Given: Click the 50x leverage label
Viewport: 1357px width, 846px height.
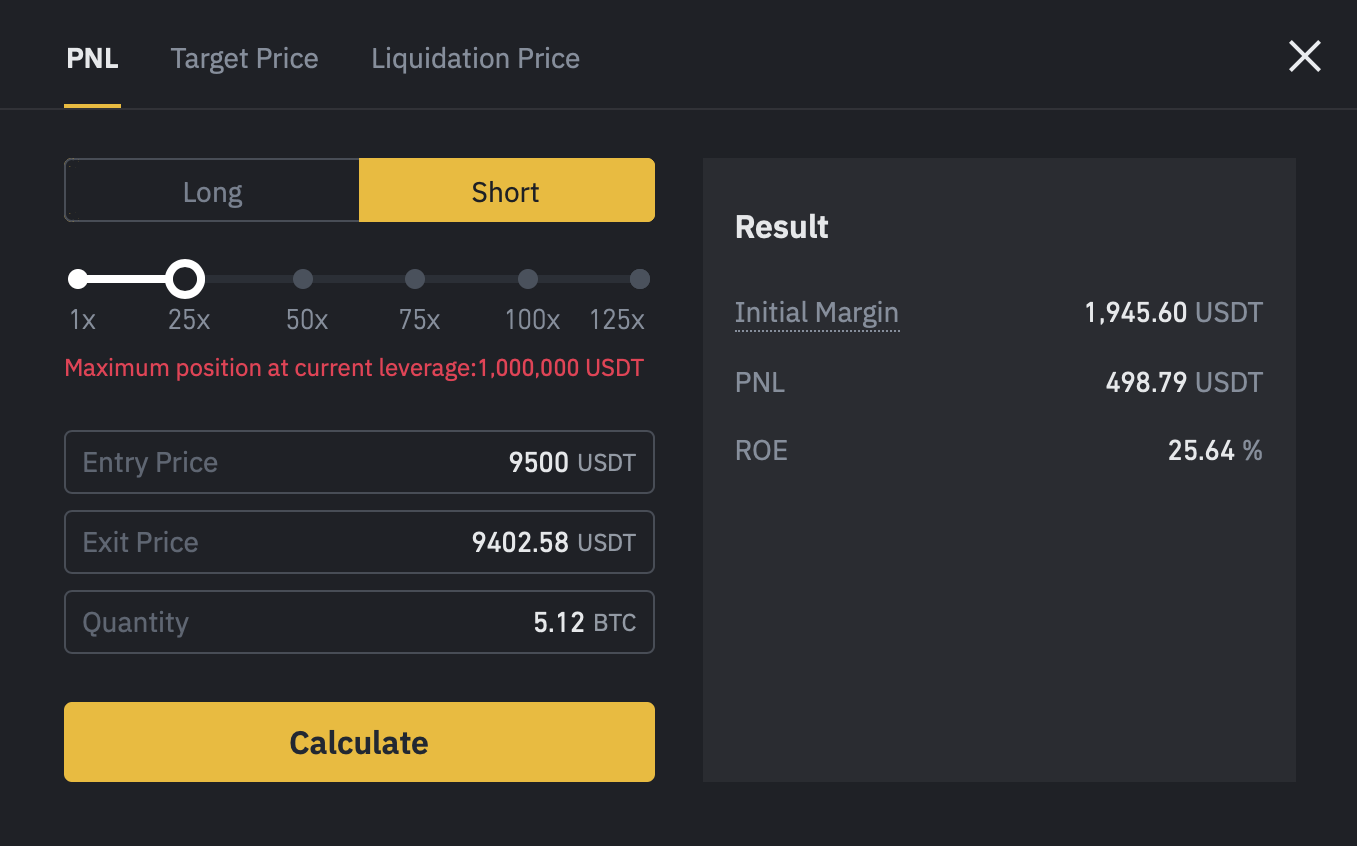Looking at the screenshot, I should [307, 320].
